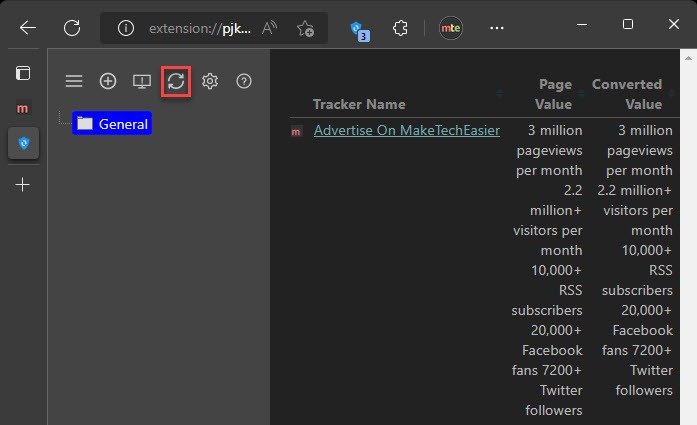The width and height of the screenshot is (697, 425).
Task: Open the hamburger menu in extension toolbar
Action: [74, 81]
